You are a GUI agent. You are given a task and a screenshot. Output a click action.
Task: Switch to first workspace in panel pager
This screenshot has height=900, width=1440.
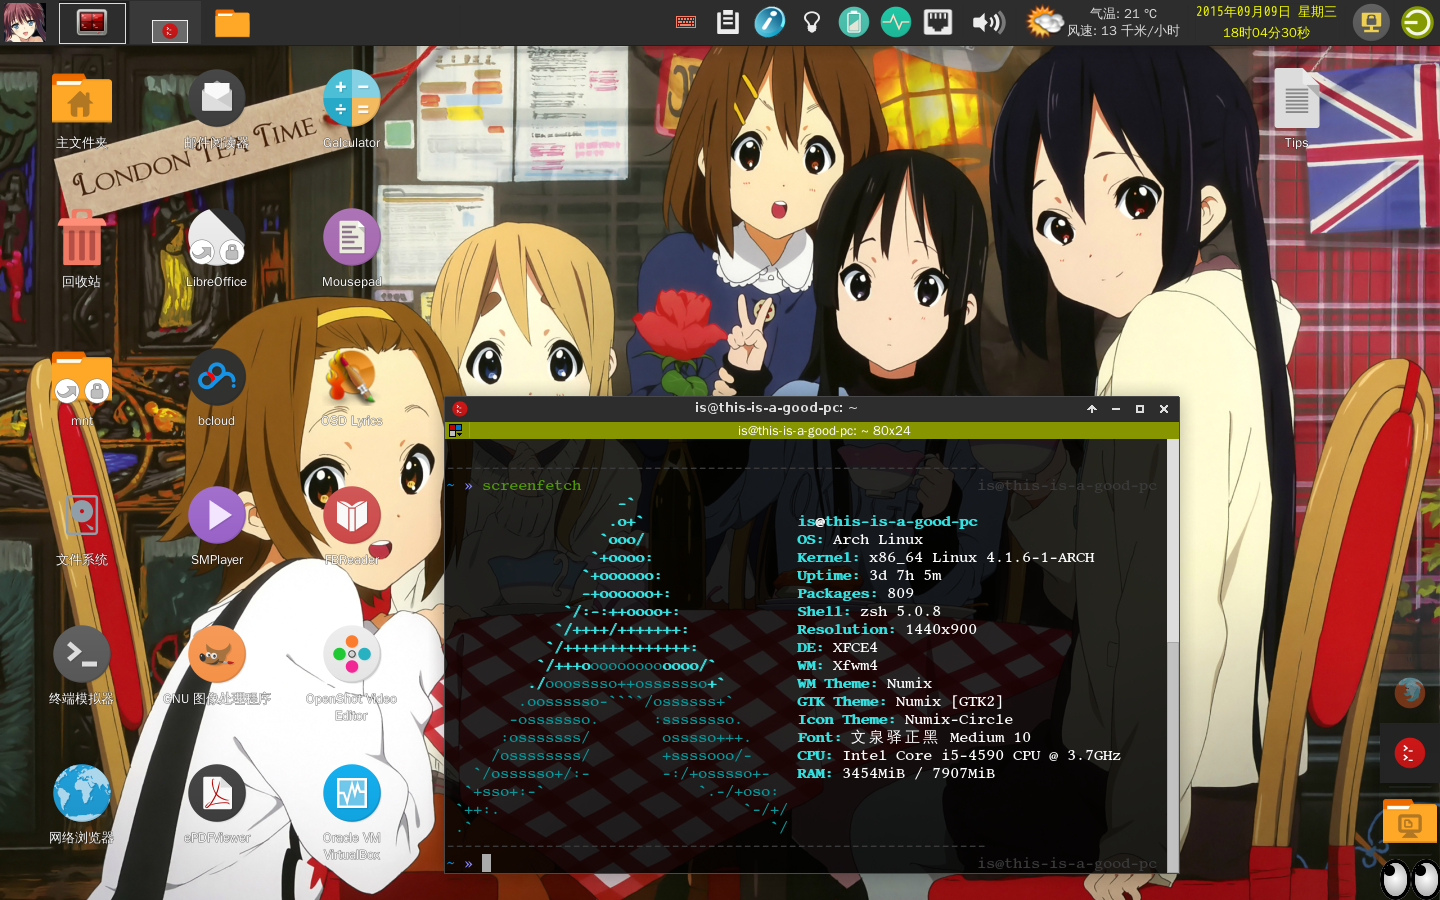[x=92, y=23]
